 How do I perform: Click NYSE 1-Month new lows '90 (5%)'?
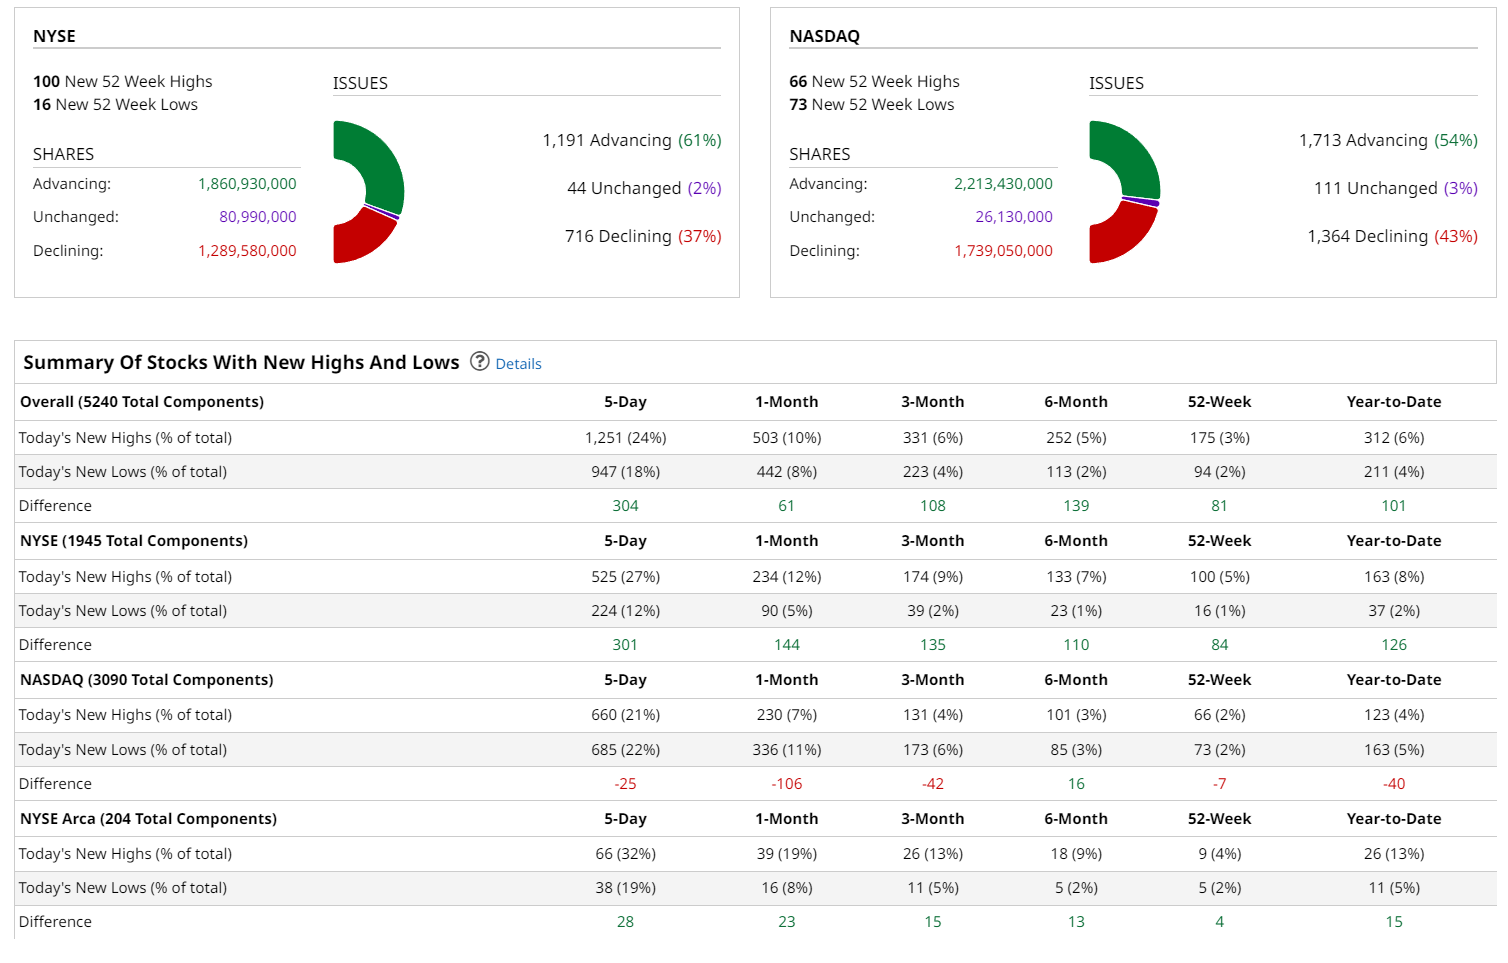787,611
